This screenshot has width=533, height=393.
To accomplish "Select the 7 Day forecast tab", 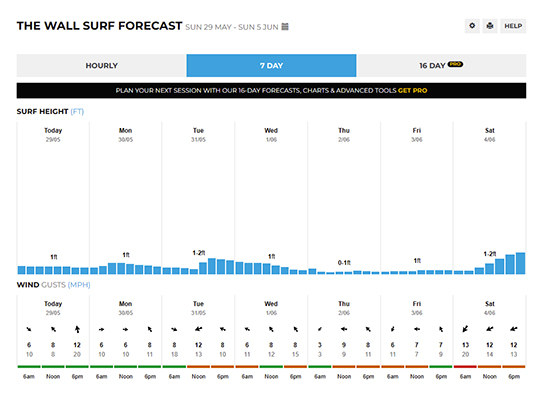I will (271, 66).
